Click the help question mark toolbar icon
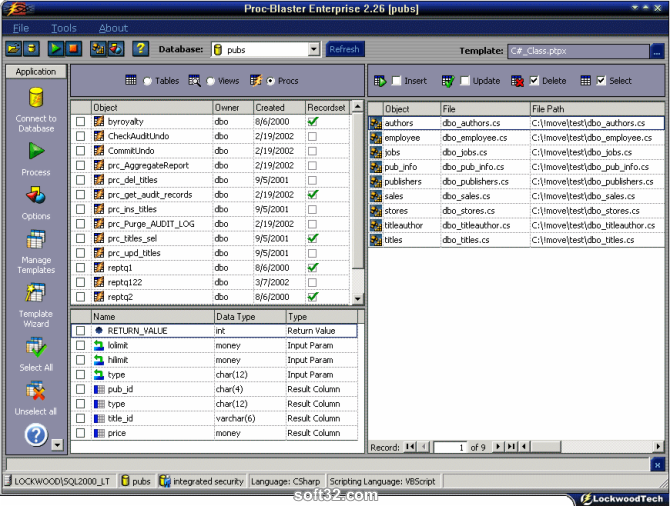The image size is (670, 506). (x=140, y=49)
